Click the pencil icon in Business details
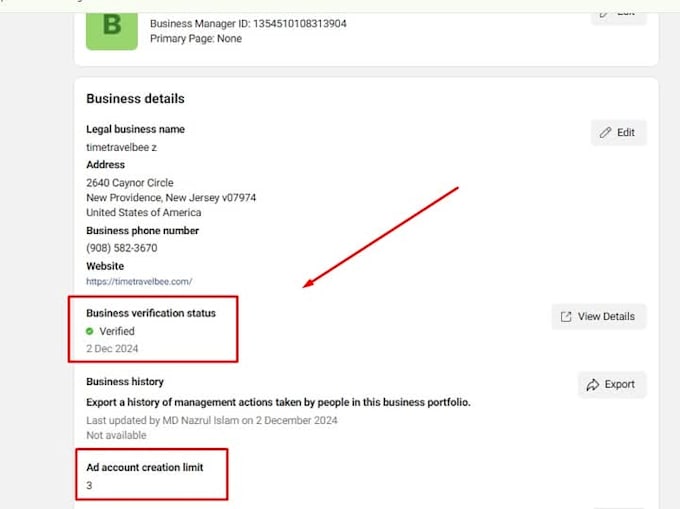Image resolution: width=680 pixels, height=509 pixels. [605, 132]
